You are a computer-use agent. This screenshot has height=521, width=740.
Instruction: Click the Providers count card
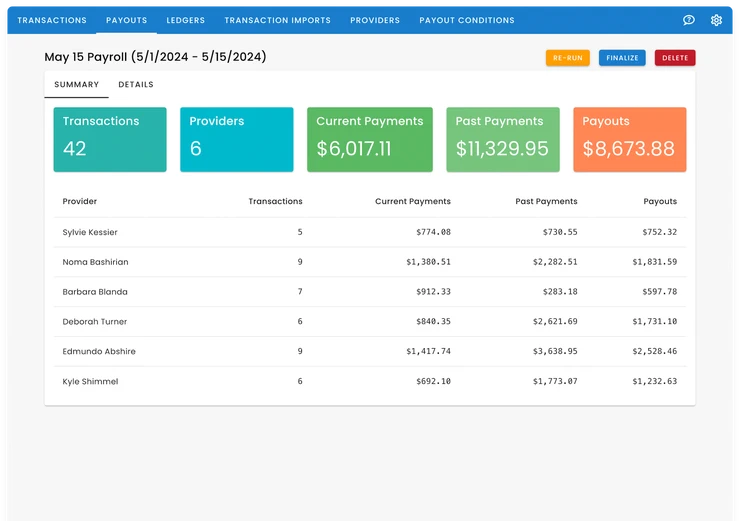click(237, 140)
